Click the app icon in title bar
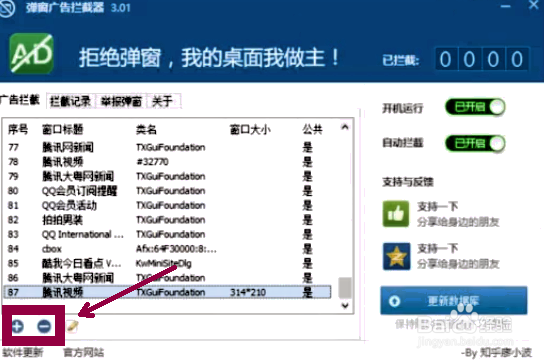This screenshot has width=544, height=361. click(7, 8)
